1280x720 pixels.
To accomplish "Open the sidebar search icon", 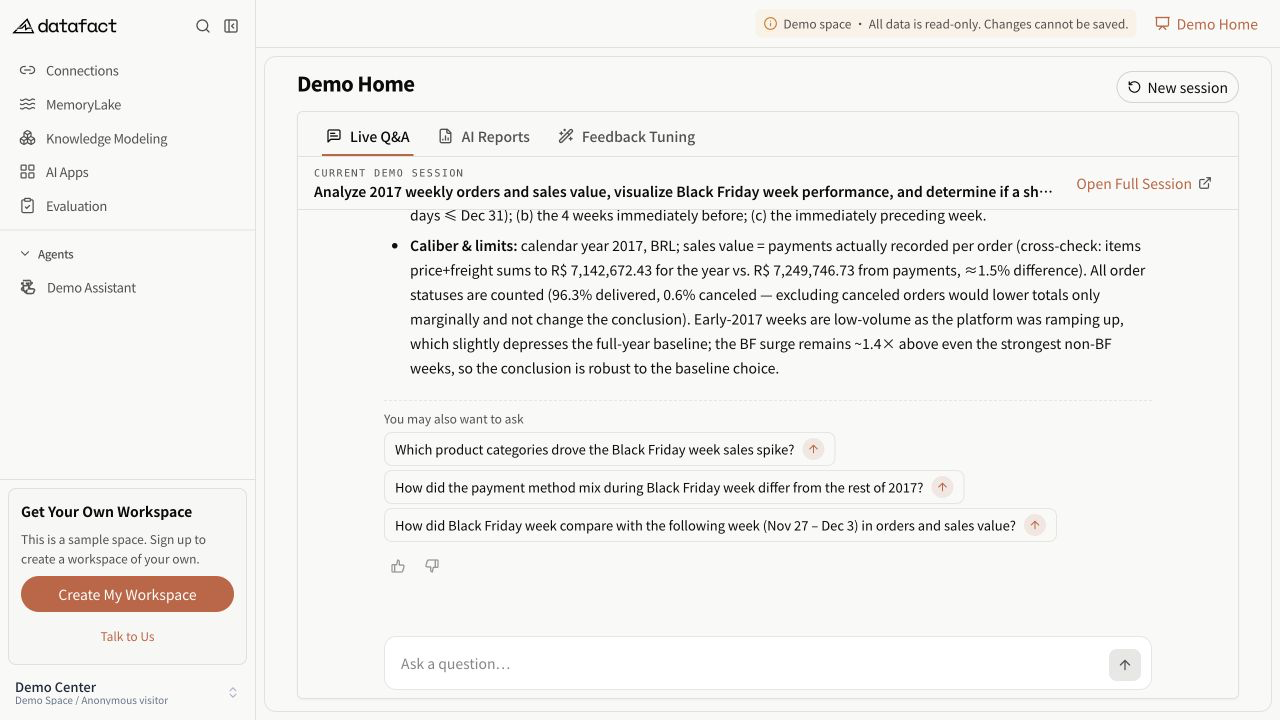I will coord(203,26).
